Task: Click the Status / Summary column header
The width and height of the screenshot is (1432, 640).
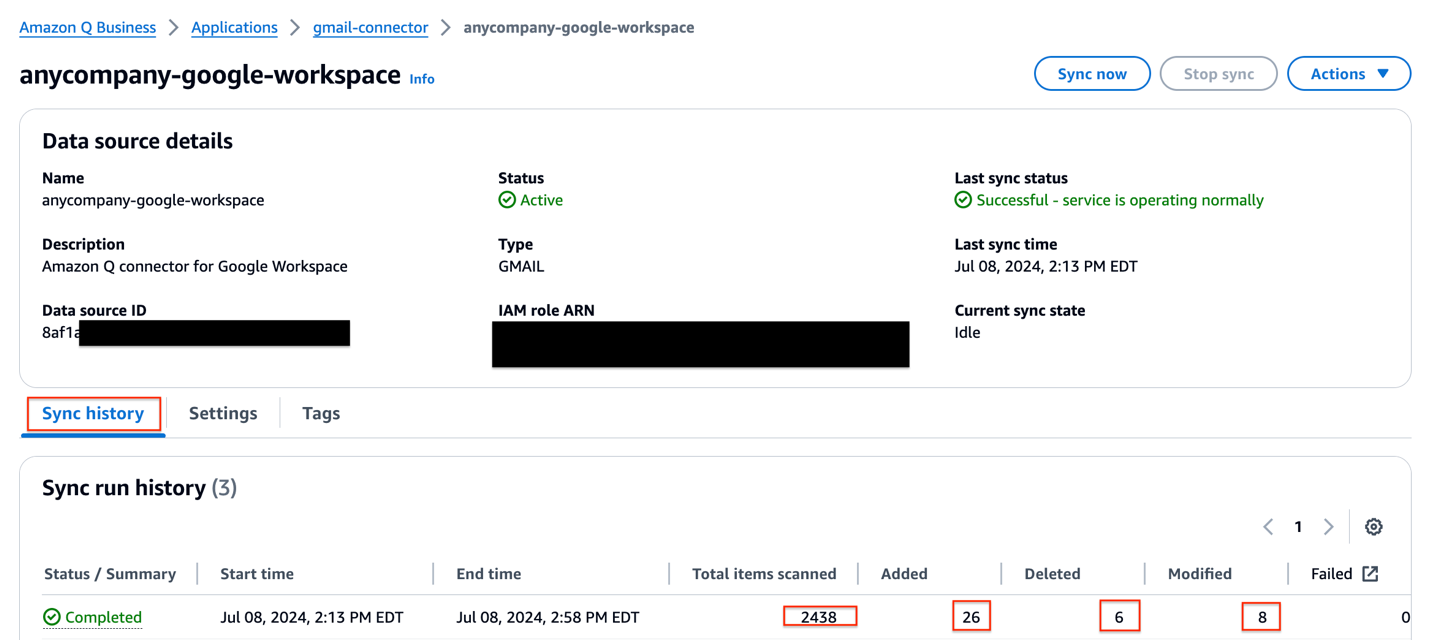Action: [x=110, y=574]
